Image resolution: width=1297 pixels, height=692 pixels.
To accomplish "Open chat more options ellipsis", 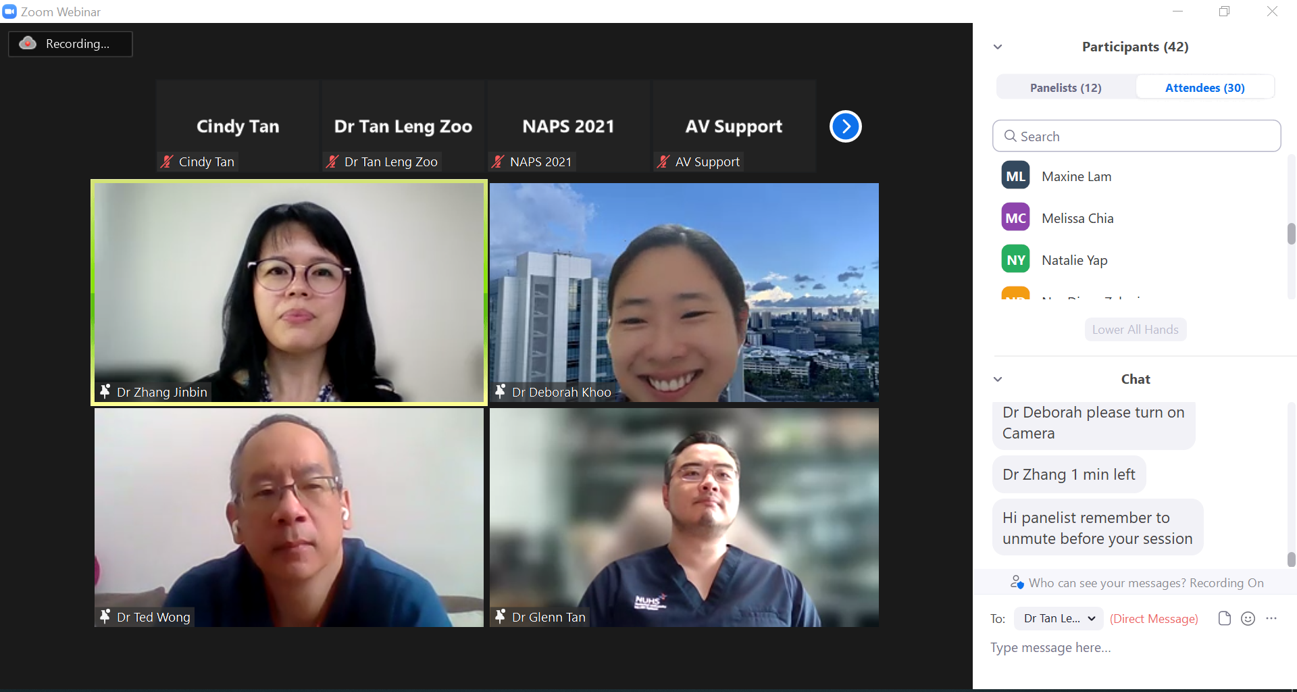I will pos(1272,619).
